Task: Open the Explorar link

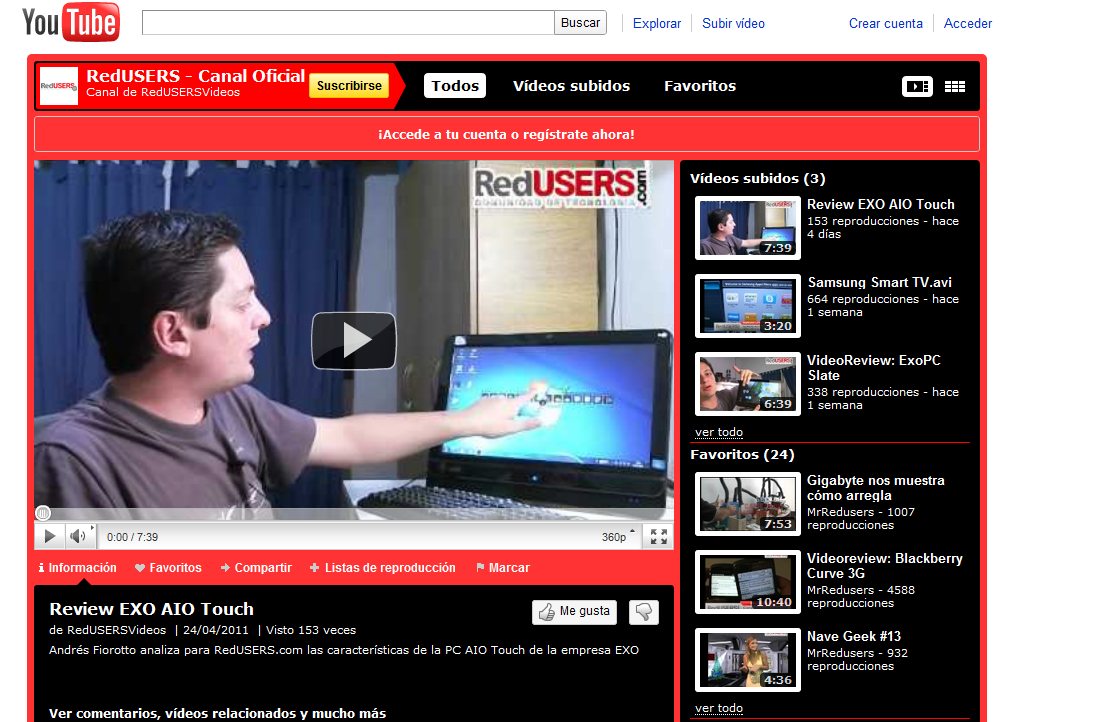Action: (656, 23)
